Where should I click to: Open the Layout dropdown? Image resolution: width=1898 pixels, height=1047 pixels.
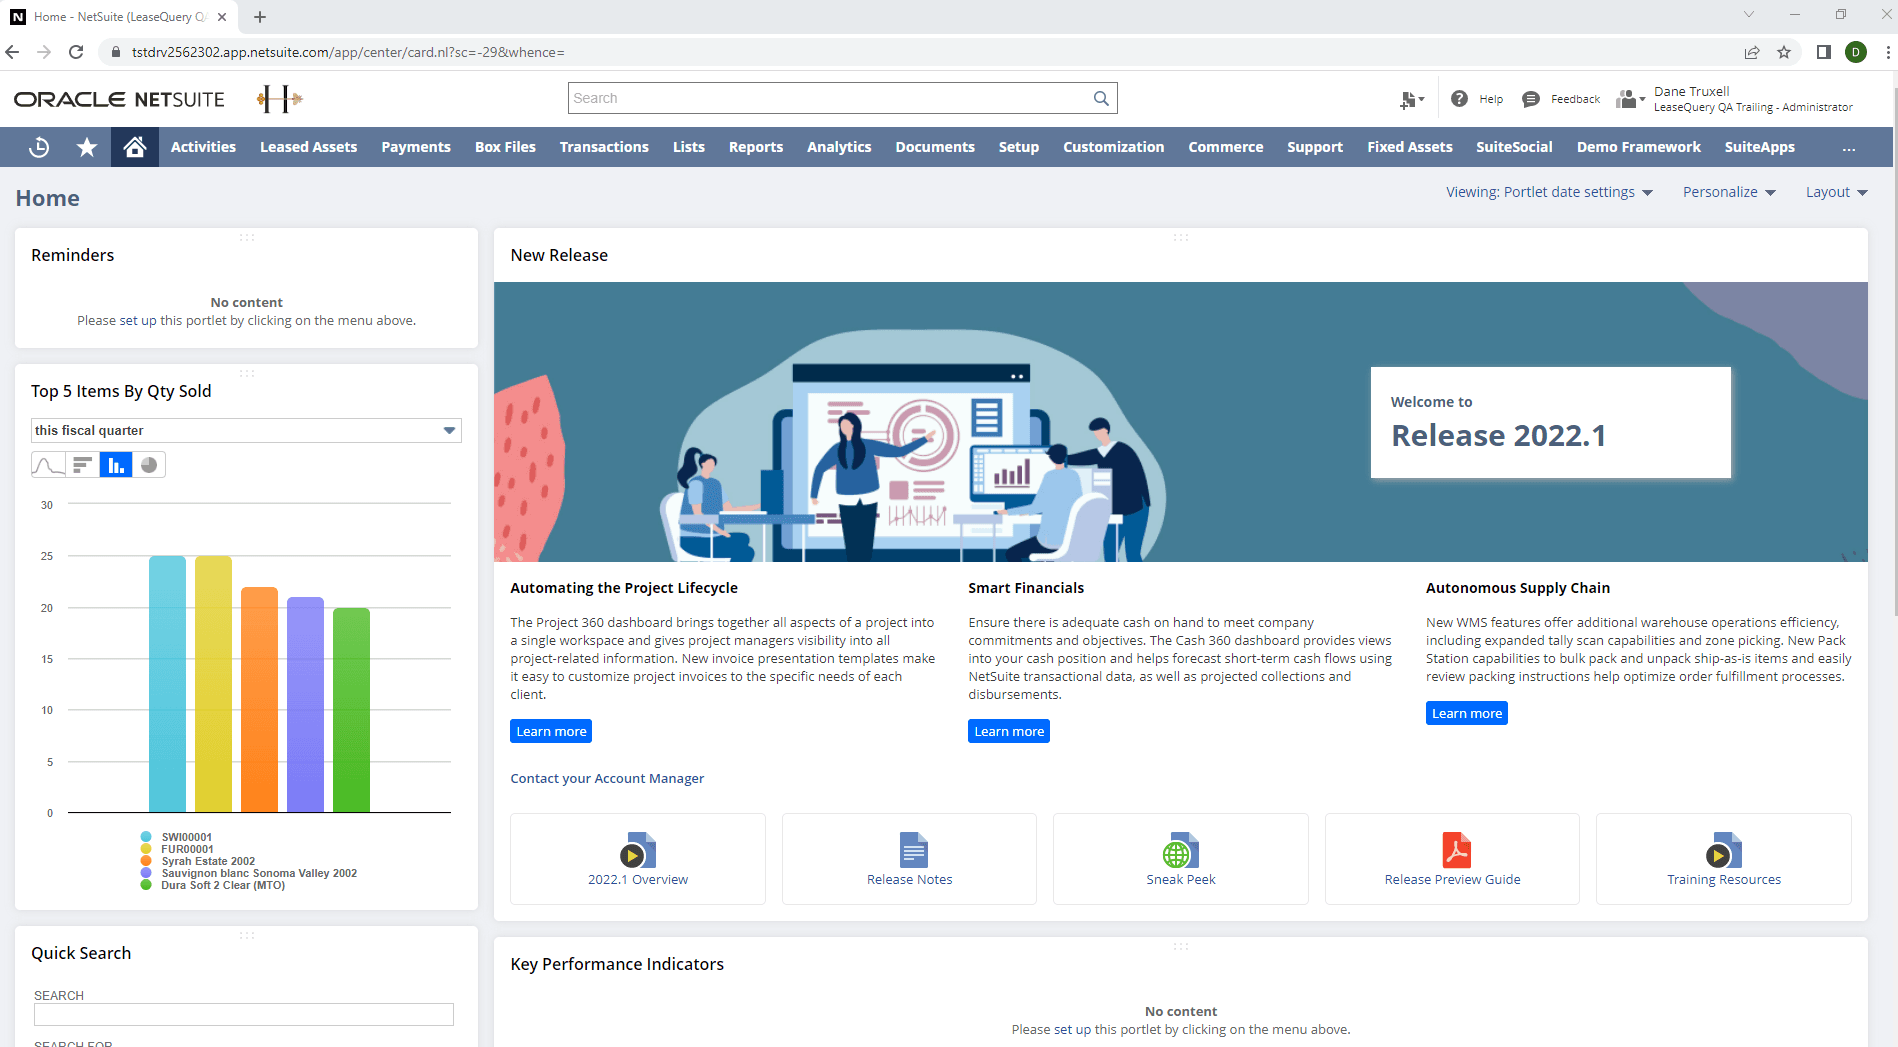pyautogui.click(x=1836, y=192)
